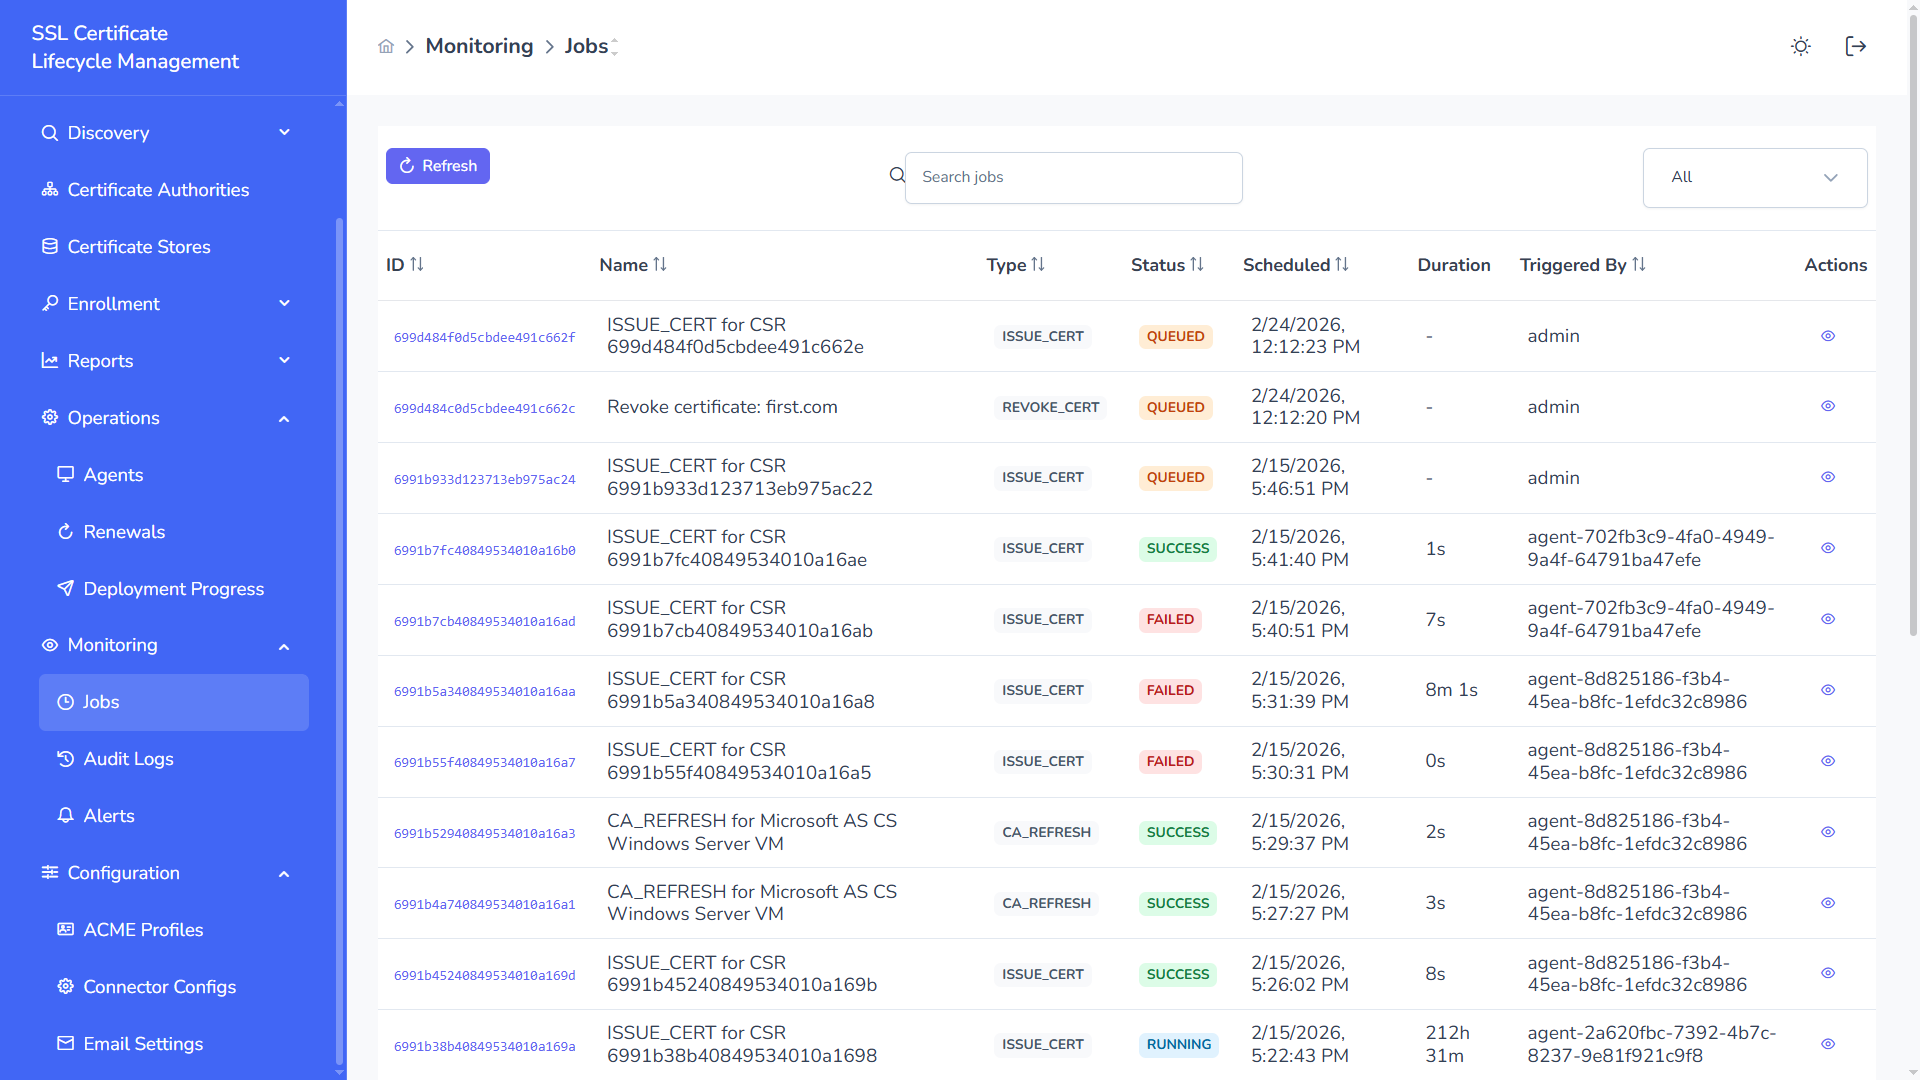Go to Certificate Authorities page
This screenshot has width=1920, height=1080.
tap(158, 190)
